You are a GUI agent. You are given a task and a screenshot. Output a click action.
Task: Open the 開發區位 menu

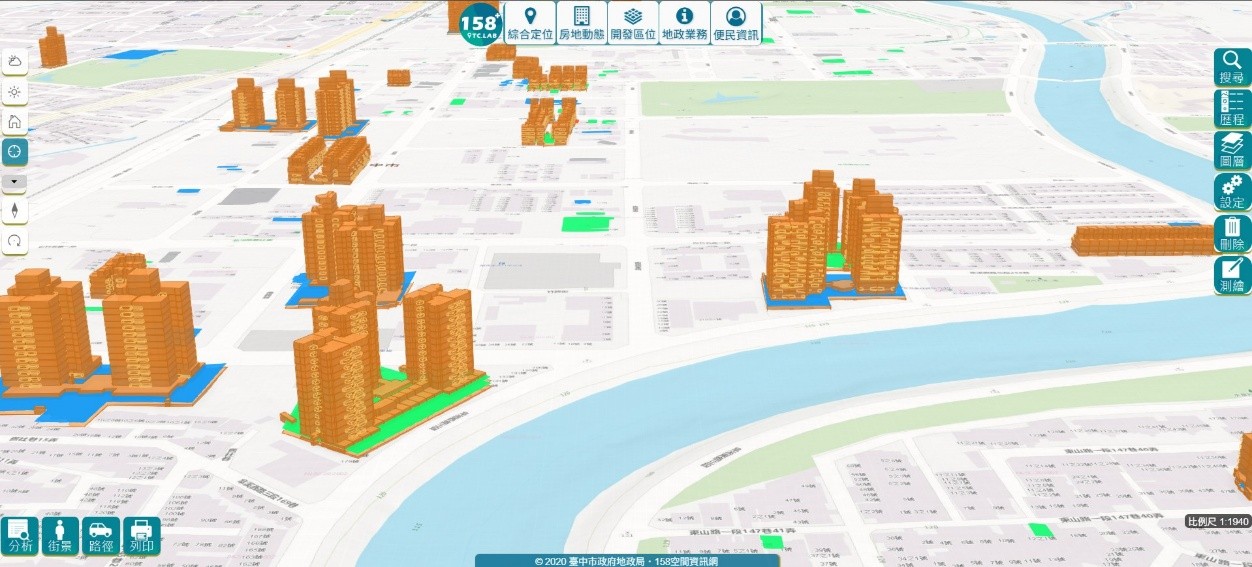pos(633,22)
